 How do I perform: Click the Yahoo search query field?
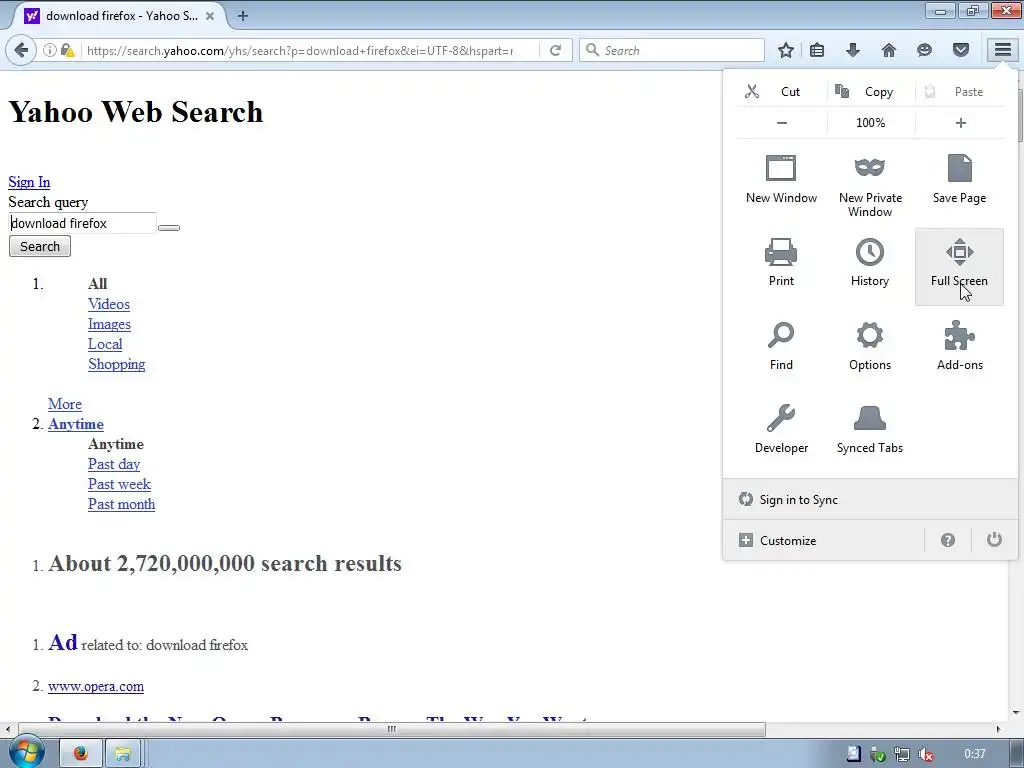(x=82, y=223)
